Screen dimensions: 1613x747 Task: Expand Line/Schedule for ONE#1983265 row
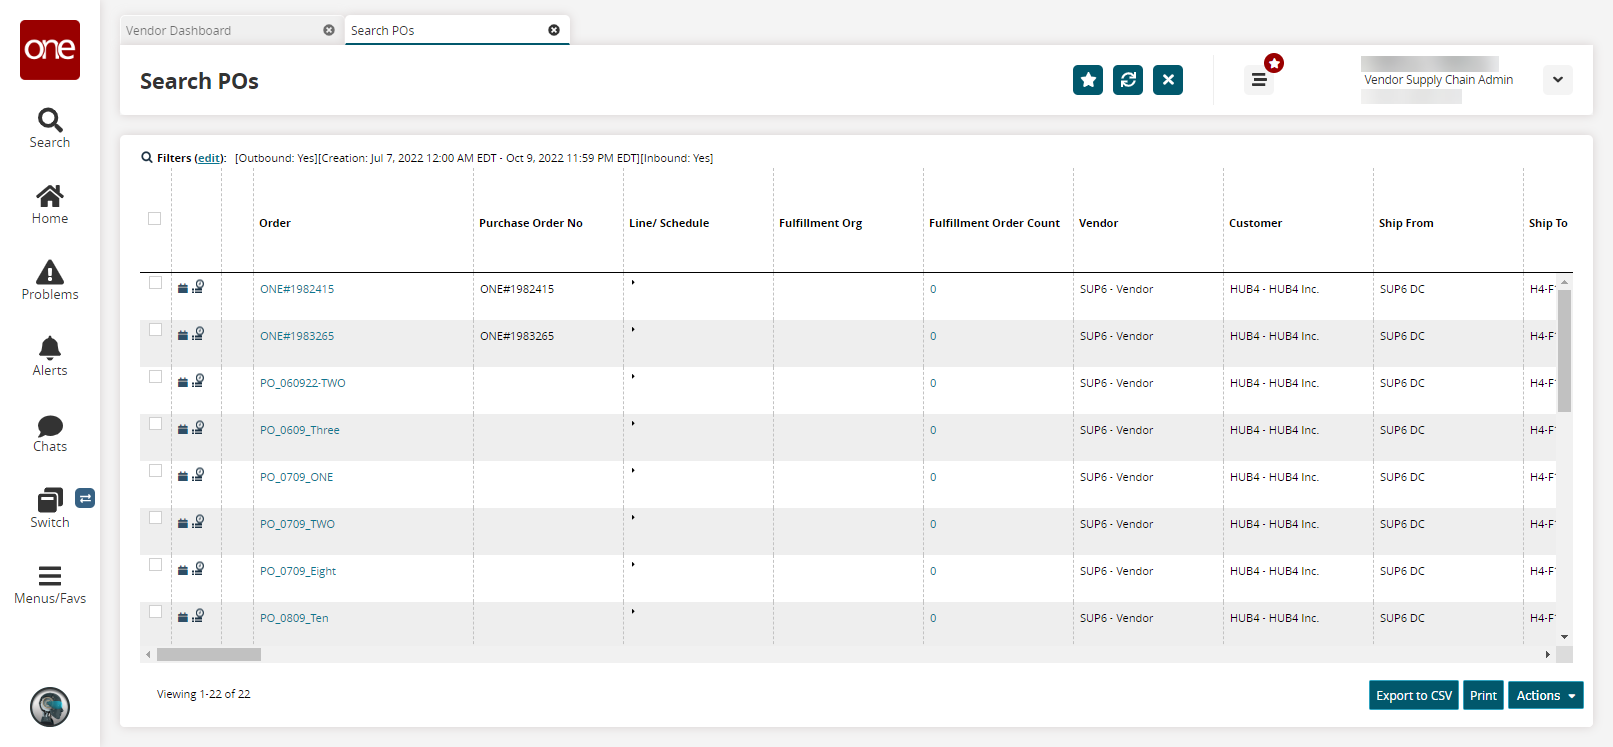pyautogui.click(x=633, y=329)
